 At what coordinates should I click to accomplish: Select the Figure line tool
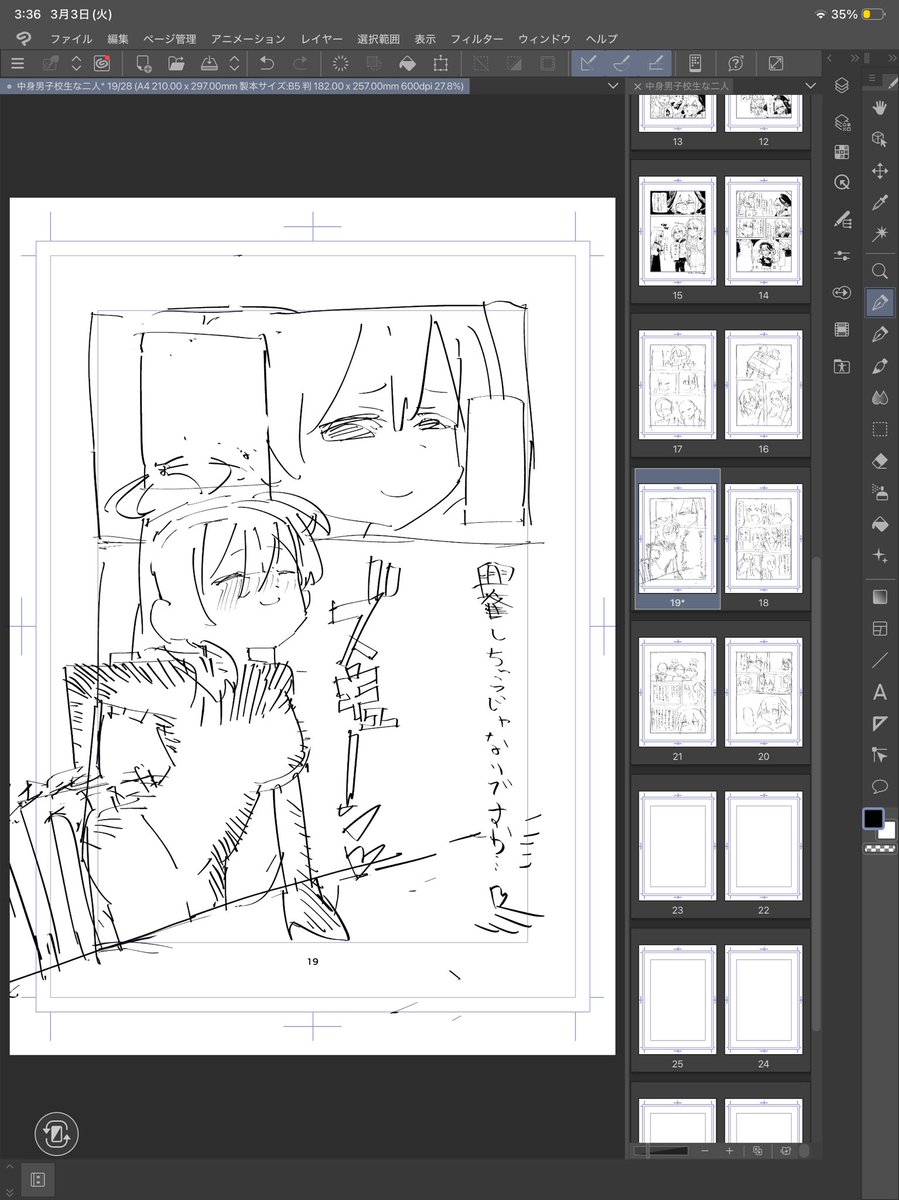880,660
